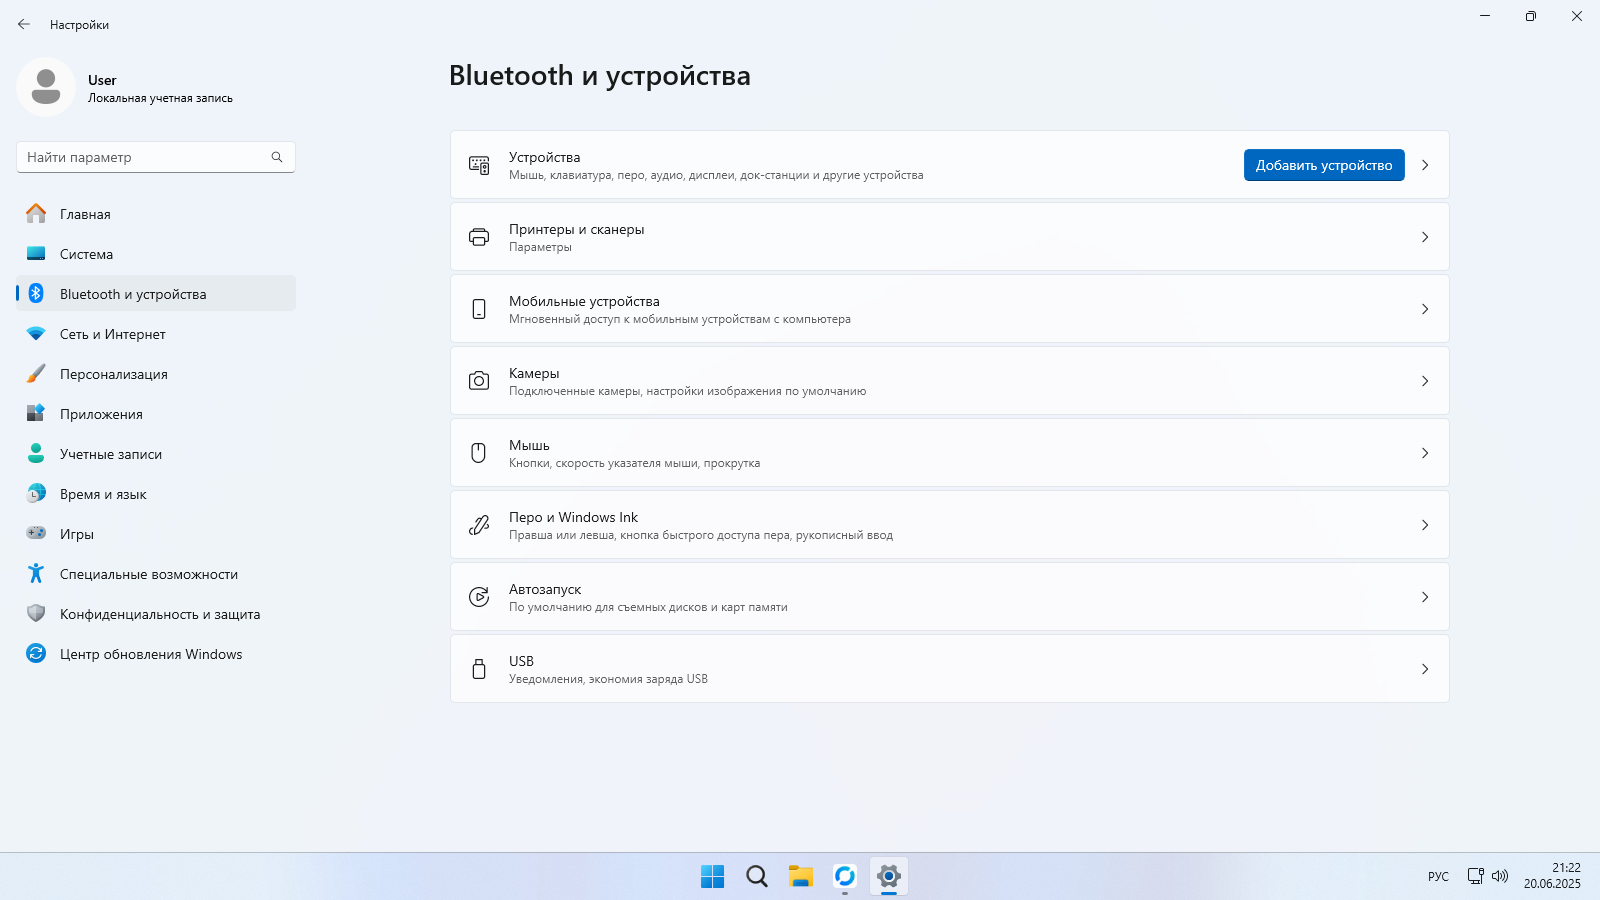Click the Конфиденциальность shield icon
The image size is (1600, 900).
click(x=36, y=614)
